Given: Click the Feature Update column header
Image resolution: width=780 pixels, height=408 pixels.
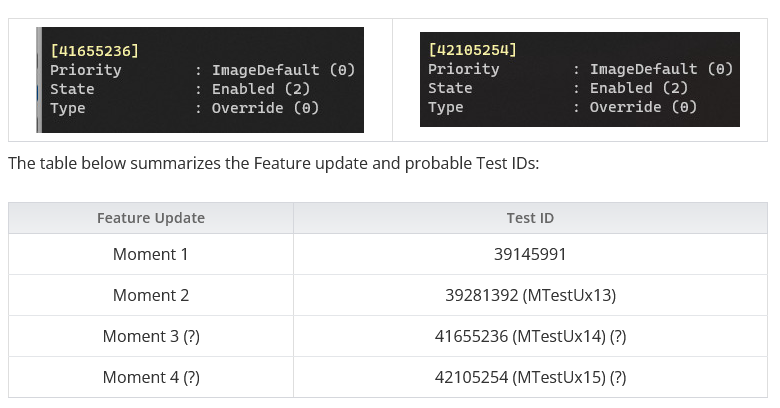Looking at the screenshot, I should [151, 218].
